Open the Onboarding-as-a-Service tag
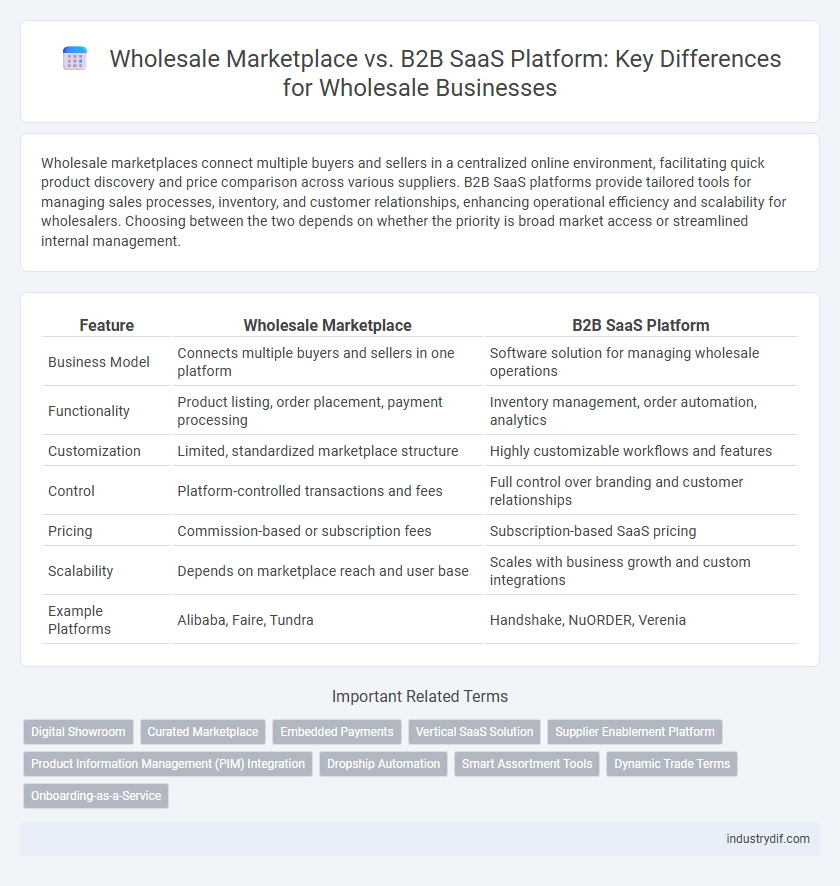The height and width of the screenshot is (886, 840). point(96,796)
